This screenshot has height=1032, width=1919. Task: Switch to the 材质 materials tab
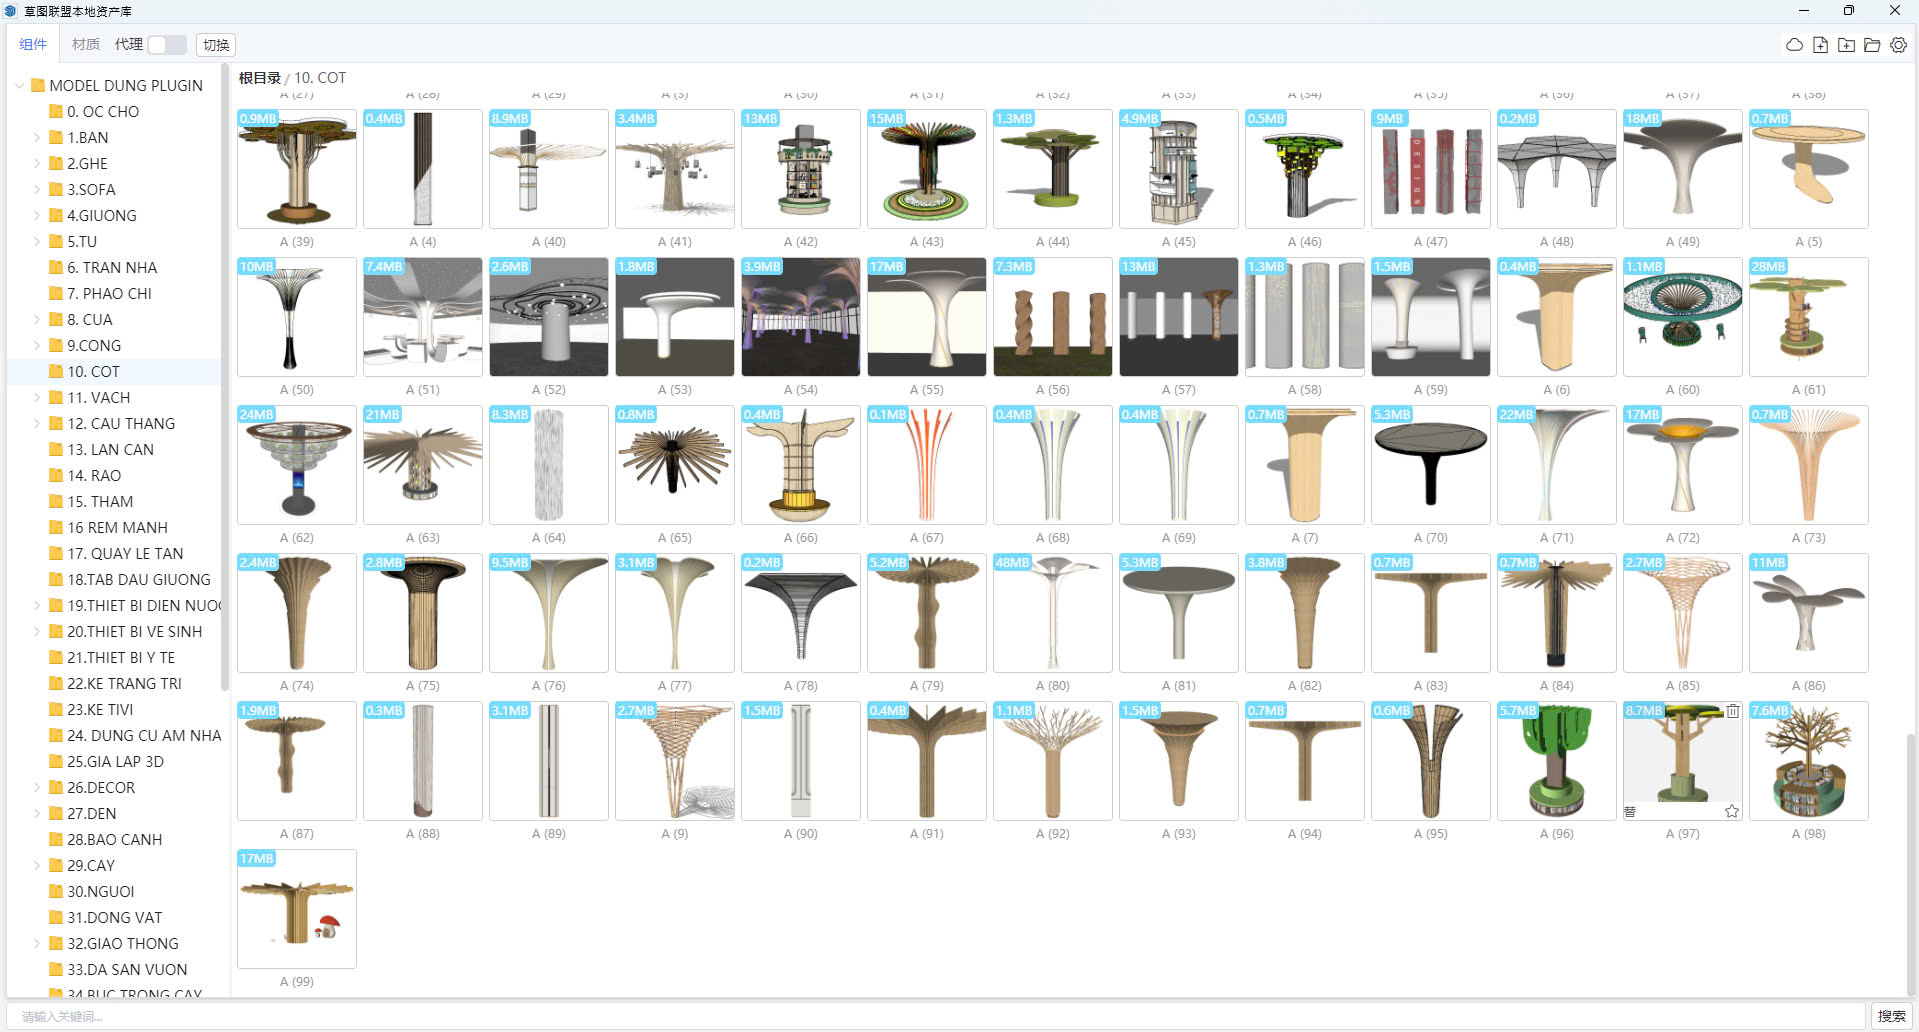[x=86, y=45]
